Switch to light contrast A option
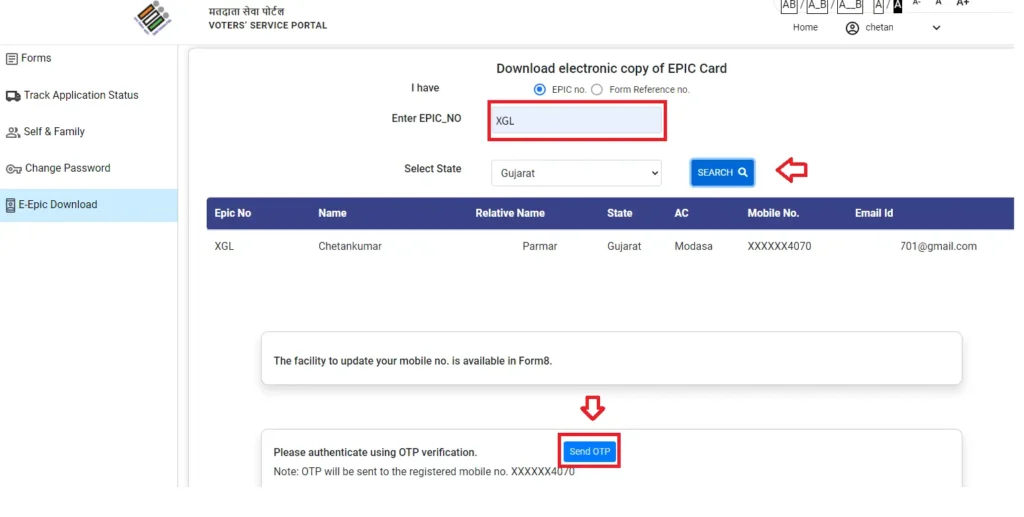Image resolution: width=1024 pixels, height=517 pixels. 878,5
